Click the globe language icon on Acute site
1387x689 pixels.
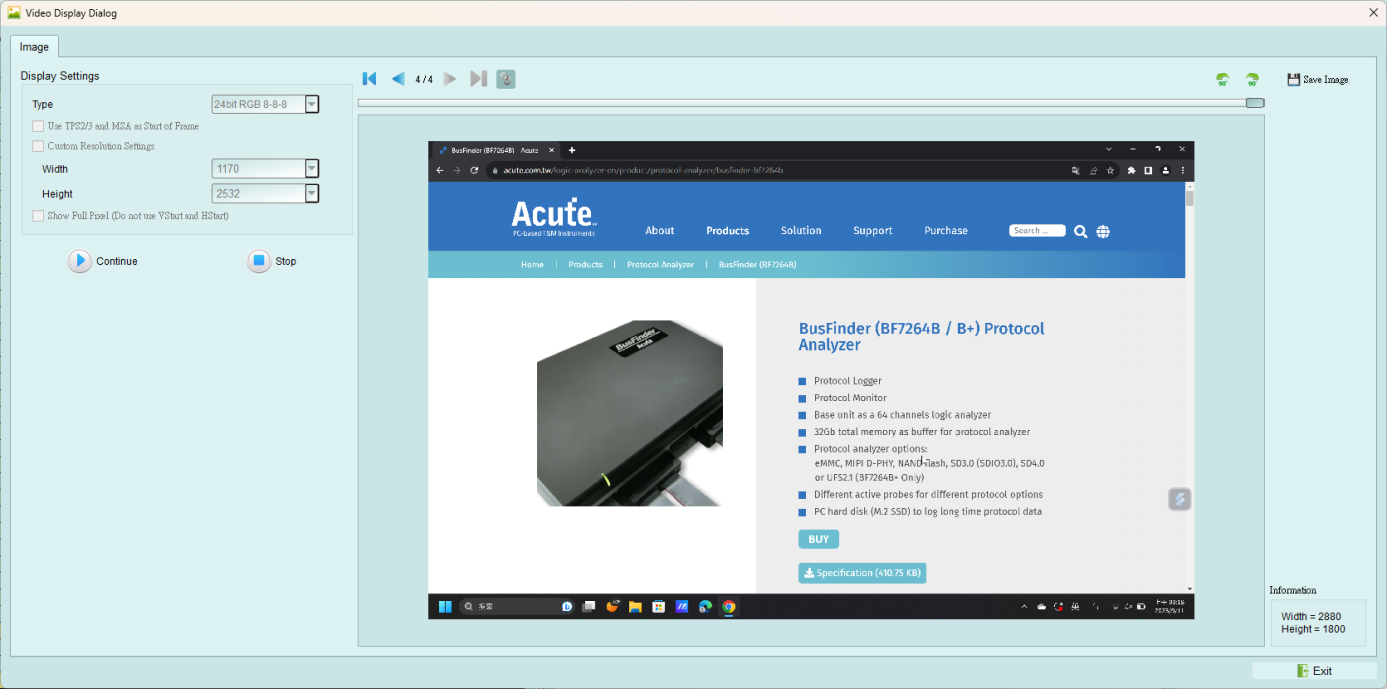[1103, 231]
